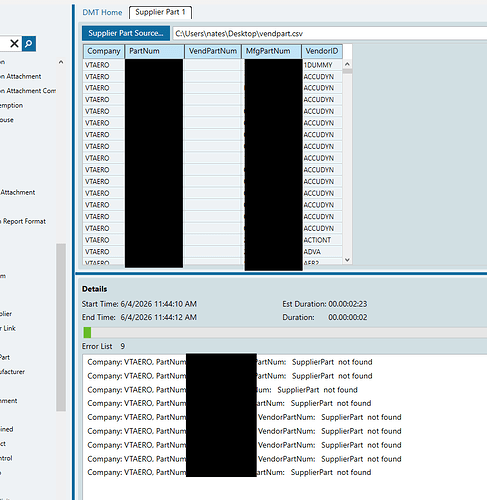Image resolution: width=487 pixels, height=500 pixels.
Task: Select the Supplier Part 1 tab
Action: (x=160, y=12)
